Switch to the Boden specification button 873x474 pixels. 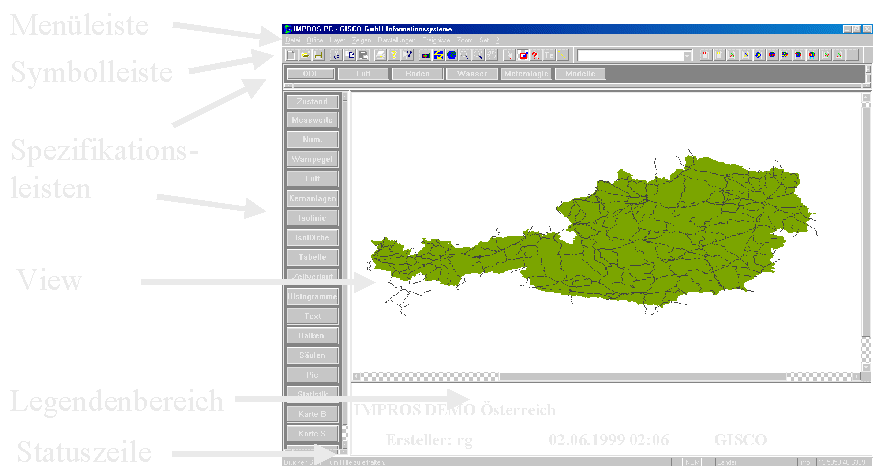point(417,74)
